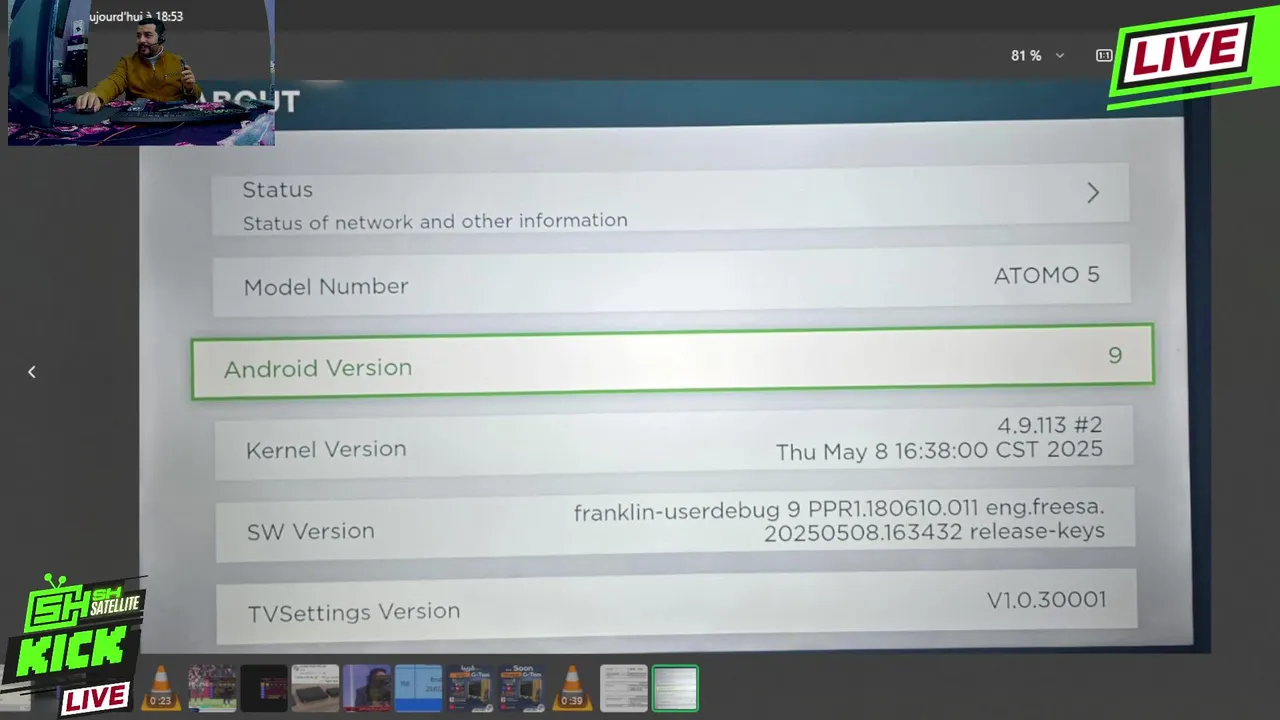Image resolution: width=1280 pixels, height=720 pixels.
Task: Select the TVSettings Version row
Action: tap(677, 606)
